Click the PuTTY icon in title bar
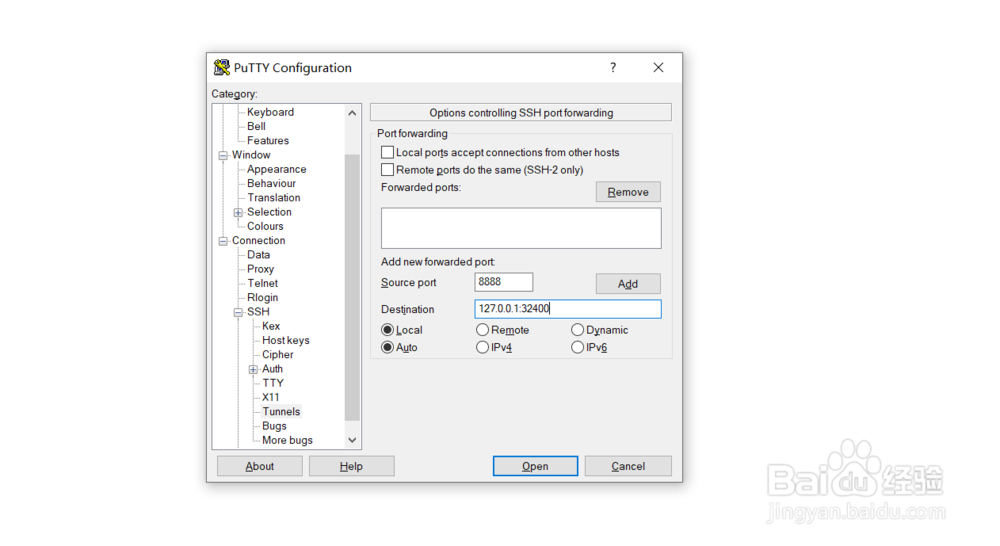Image resolution: width=1000 pixels, height=546 pixels. tap(221, 67)
